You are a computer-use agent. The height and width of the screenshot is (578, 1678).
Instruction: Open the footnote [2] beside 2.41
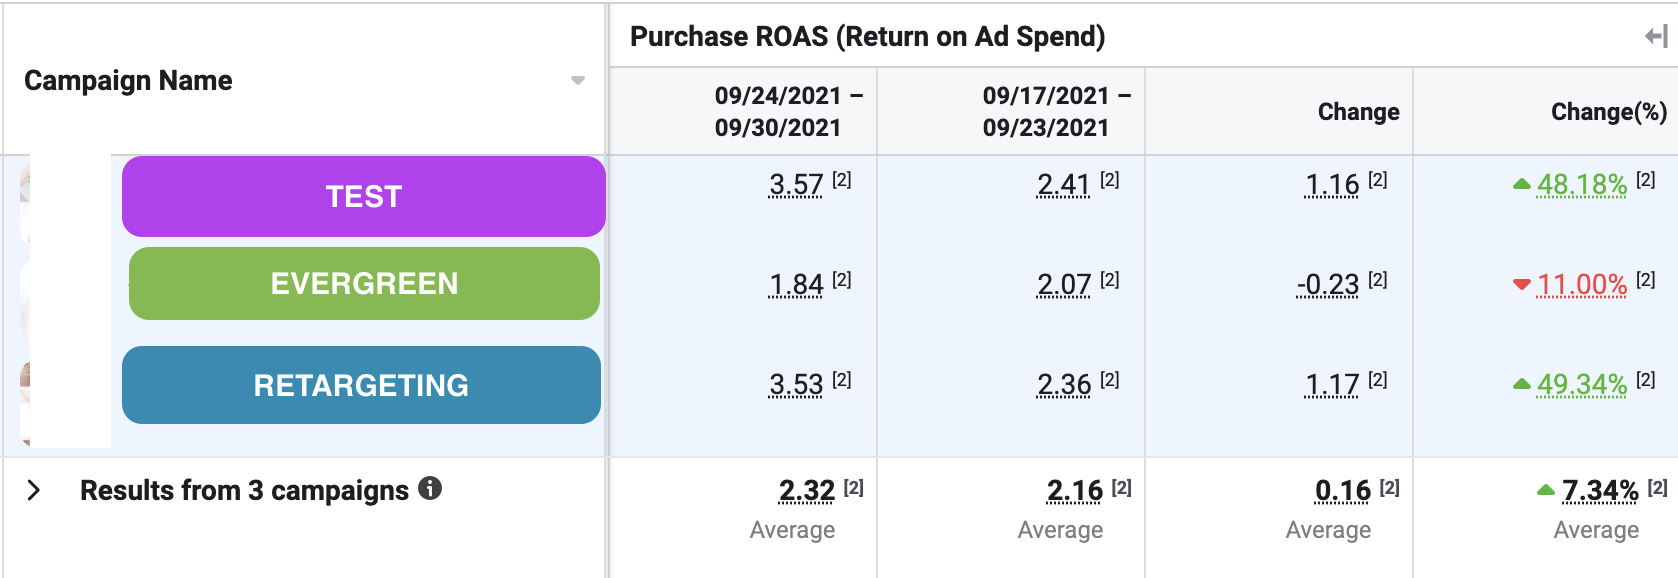pos(1110,180)
